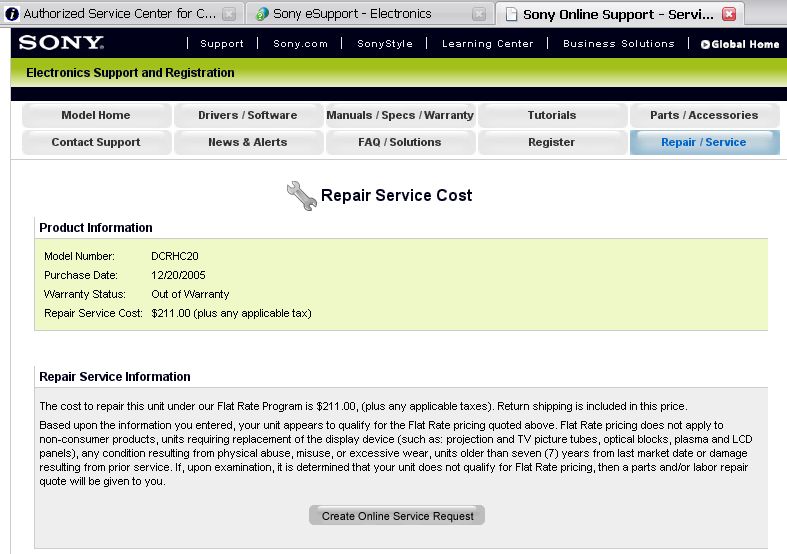Open the Learning Center link

[x=487, y=44]
